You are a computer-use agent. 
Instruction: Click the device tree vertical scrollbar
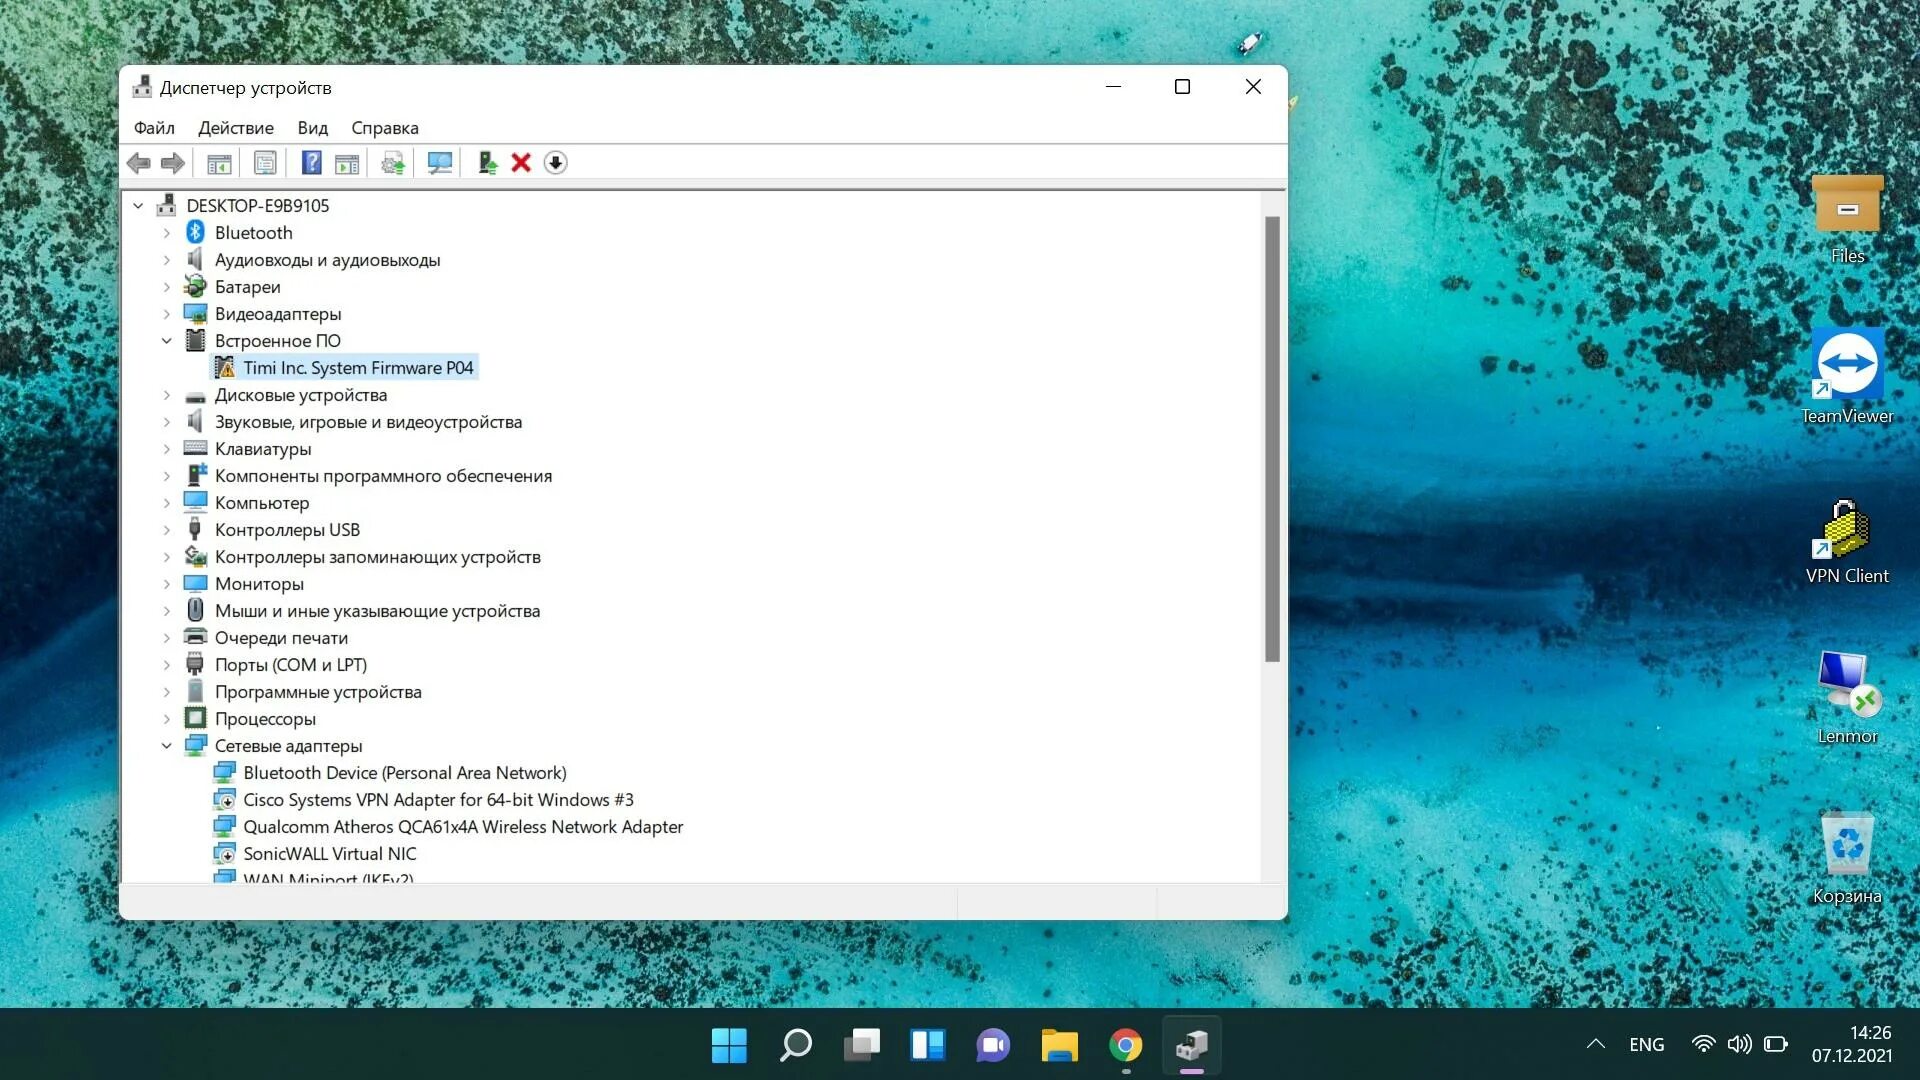coord(1272,440)
